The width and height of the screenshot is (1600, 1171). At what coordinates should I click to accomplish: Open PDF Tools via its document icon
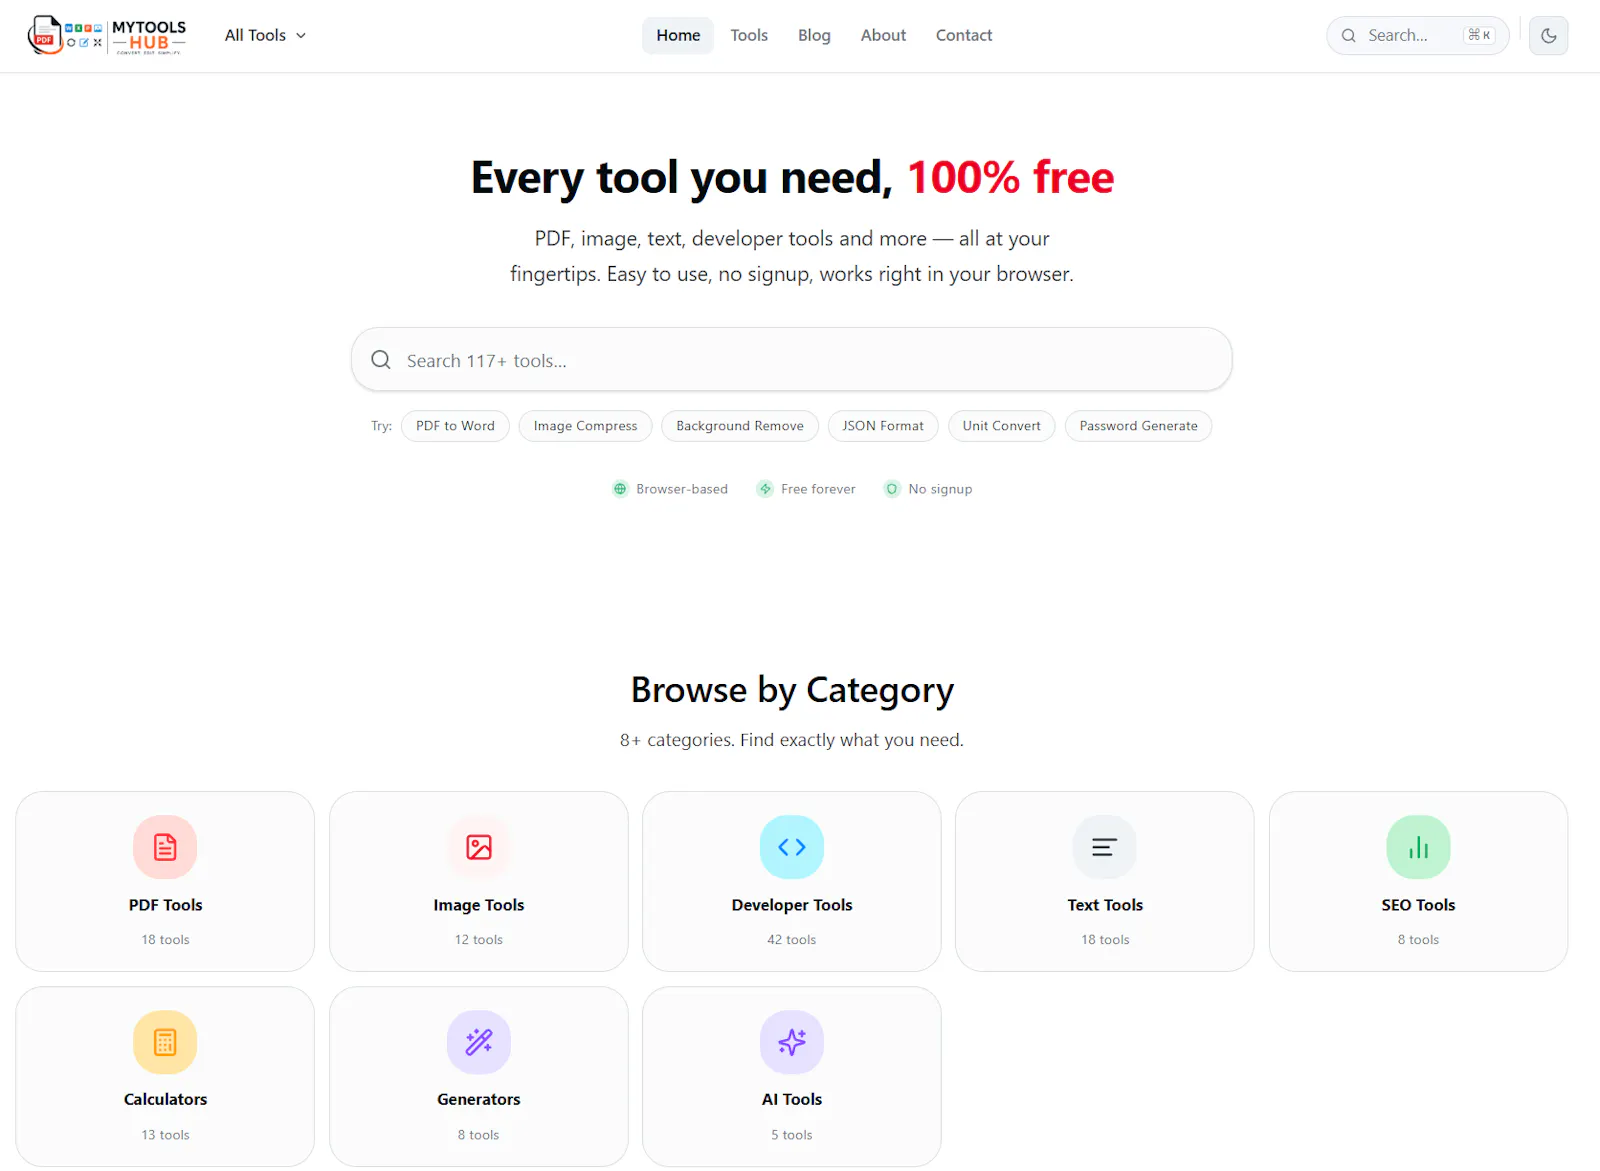tap(165, 848)
